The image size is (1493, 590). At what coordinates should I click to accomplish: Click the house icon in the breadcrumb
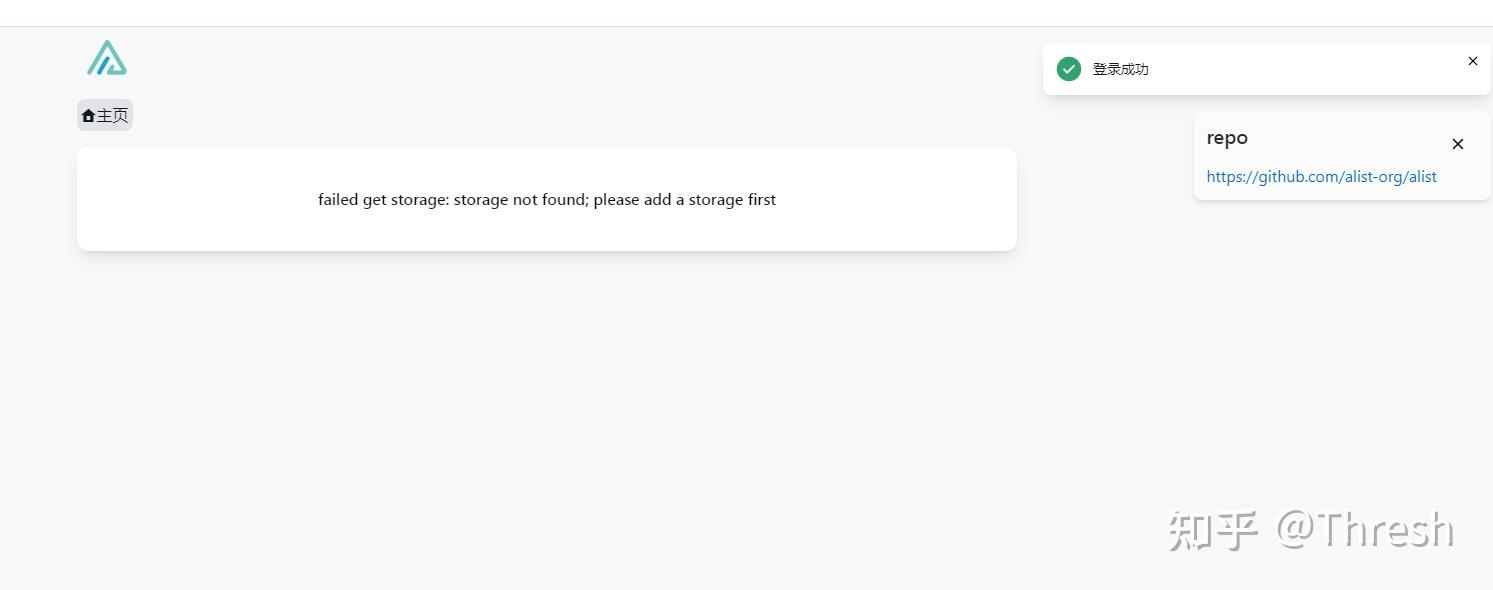tap(88, 116)
